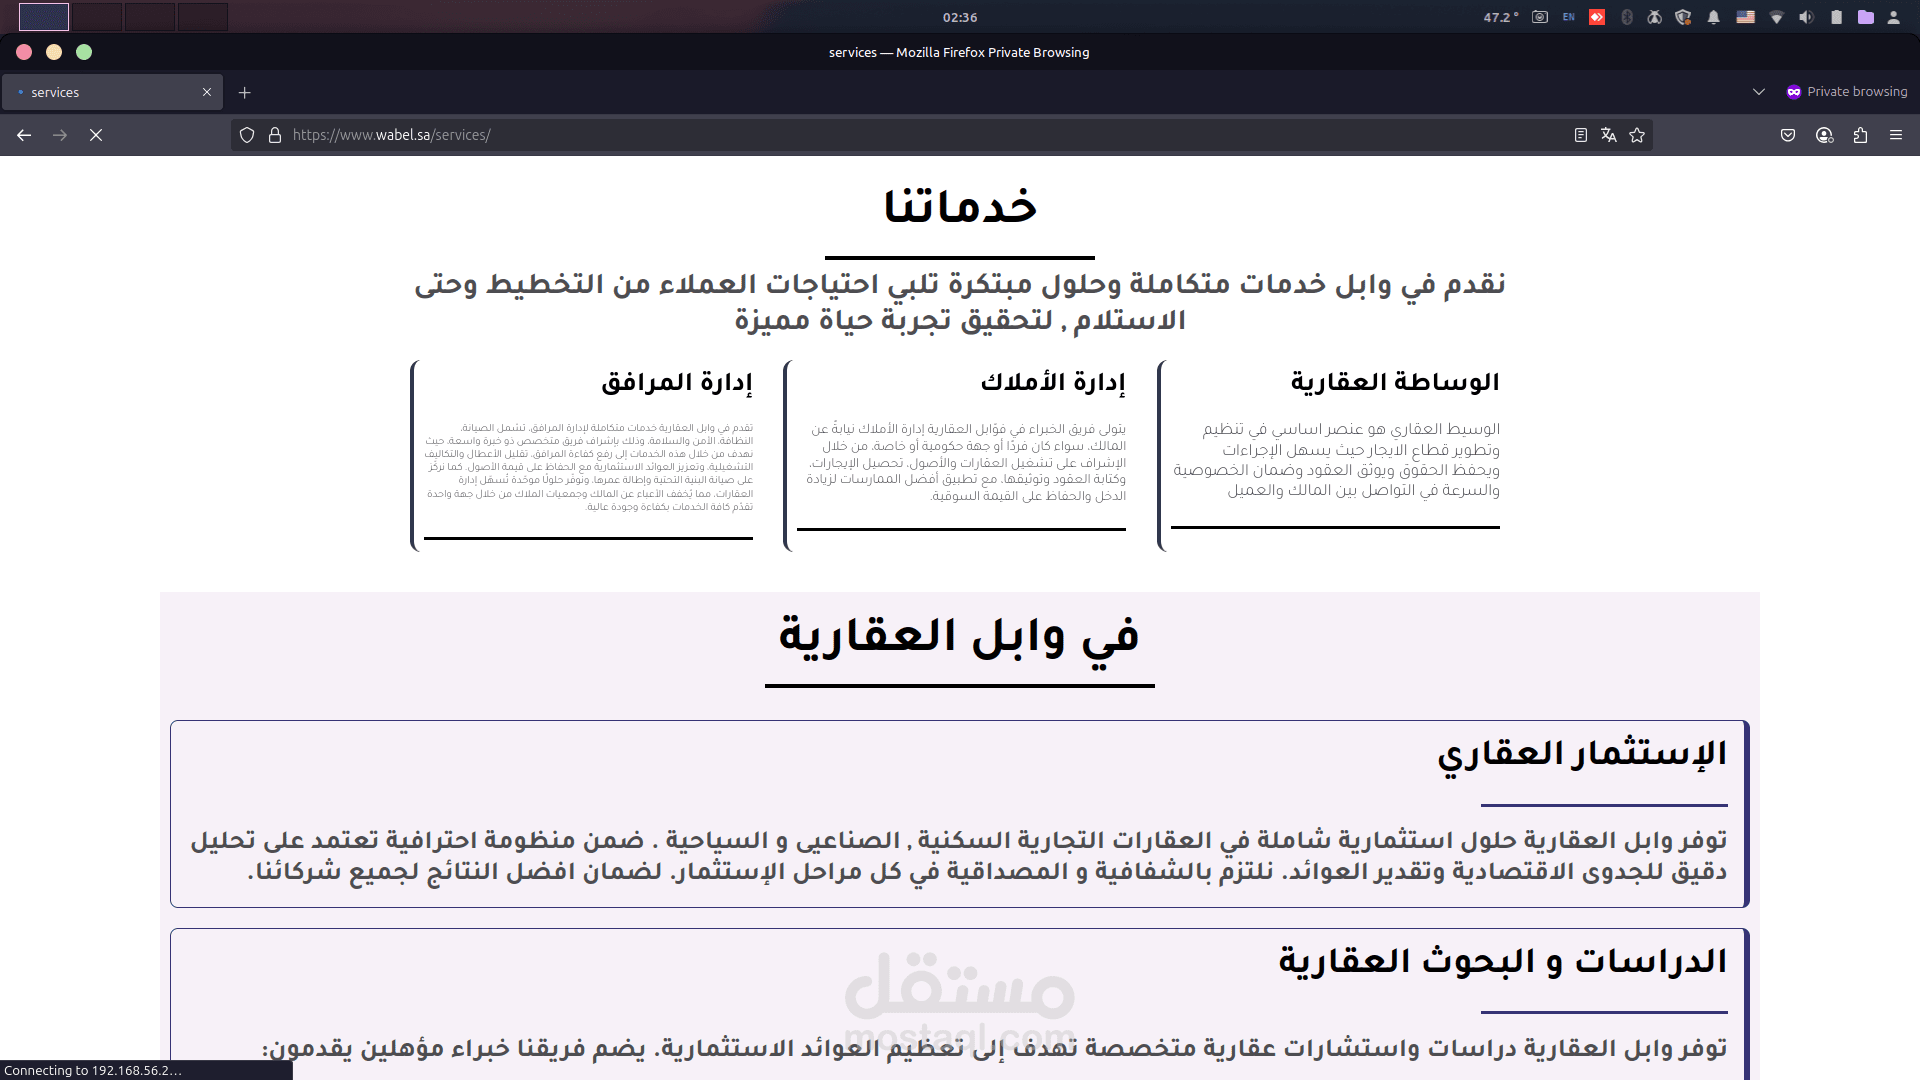
Task: Open the red AnyDesk tray icon
Action: tap(1597, 17)
